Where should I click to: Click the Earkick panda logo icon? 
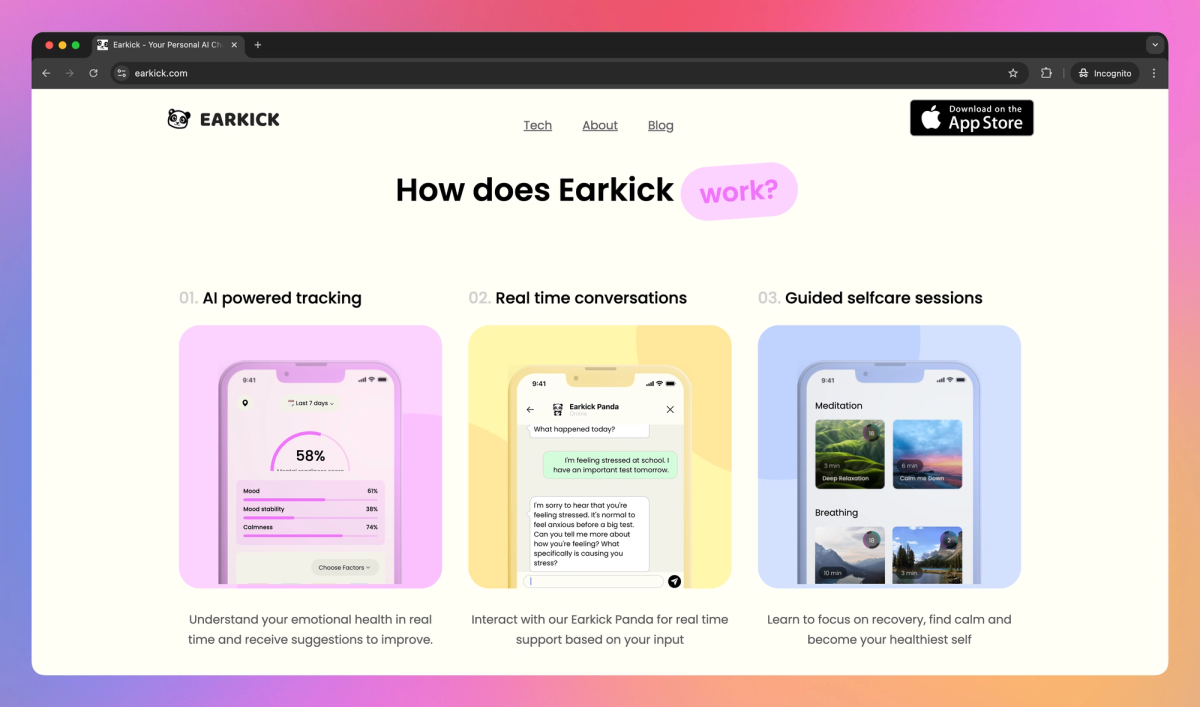tap(178, 118)
